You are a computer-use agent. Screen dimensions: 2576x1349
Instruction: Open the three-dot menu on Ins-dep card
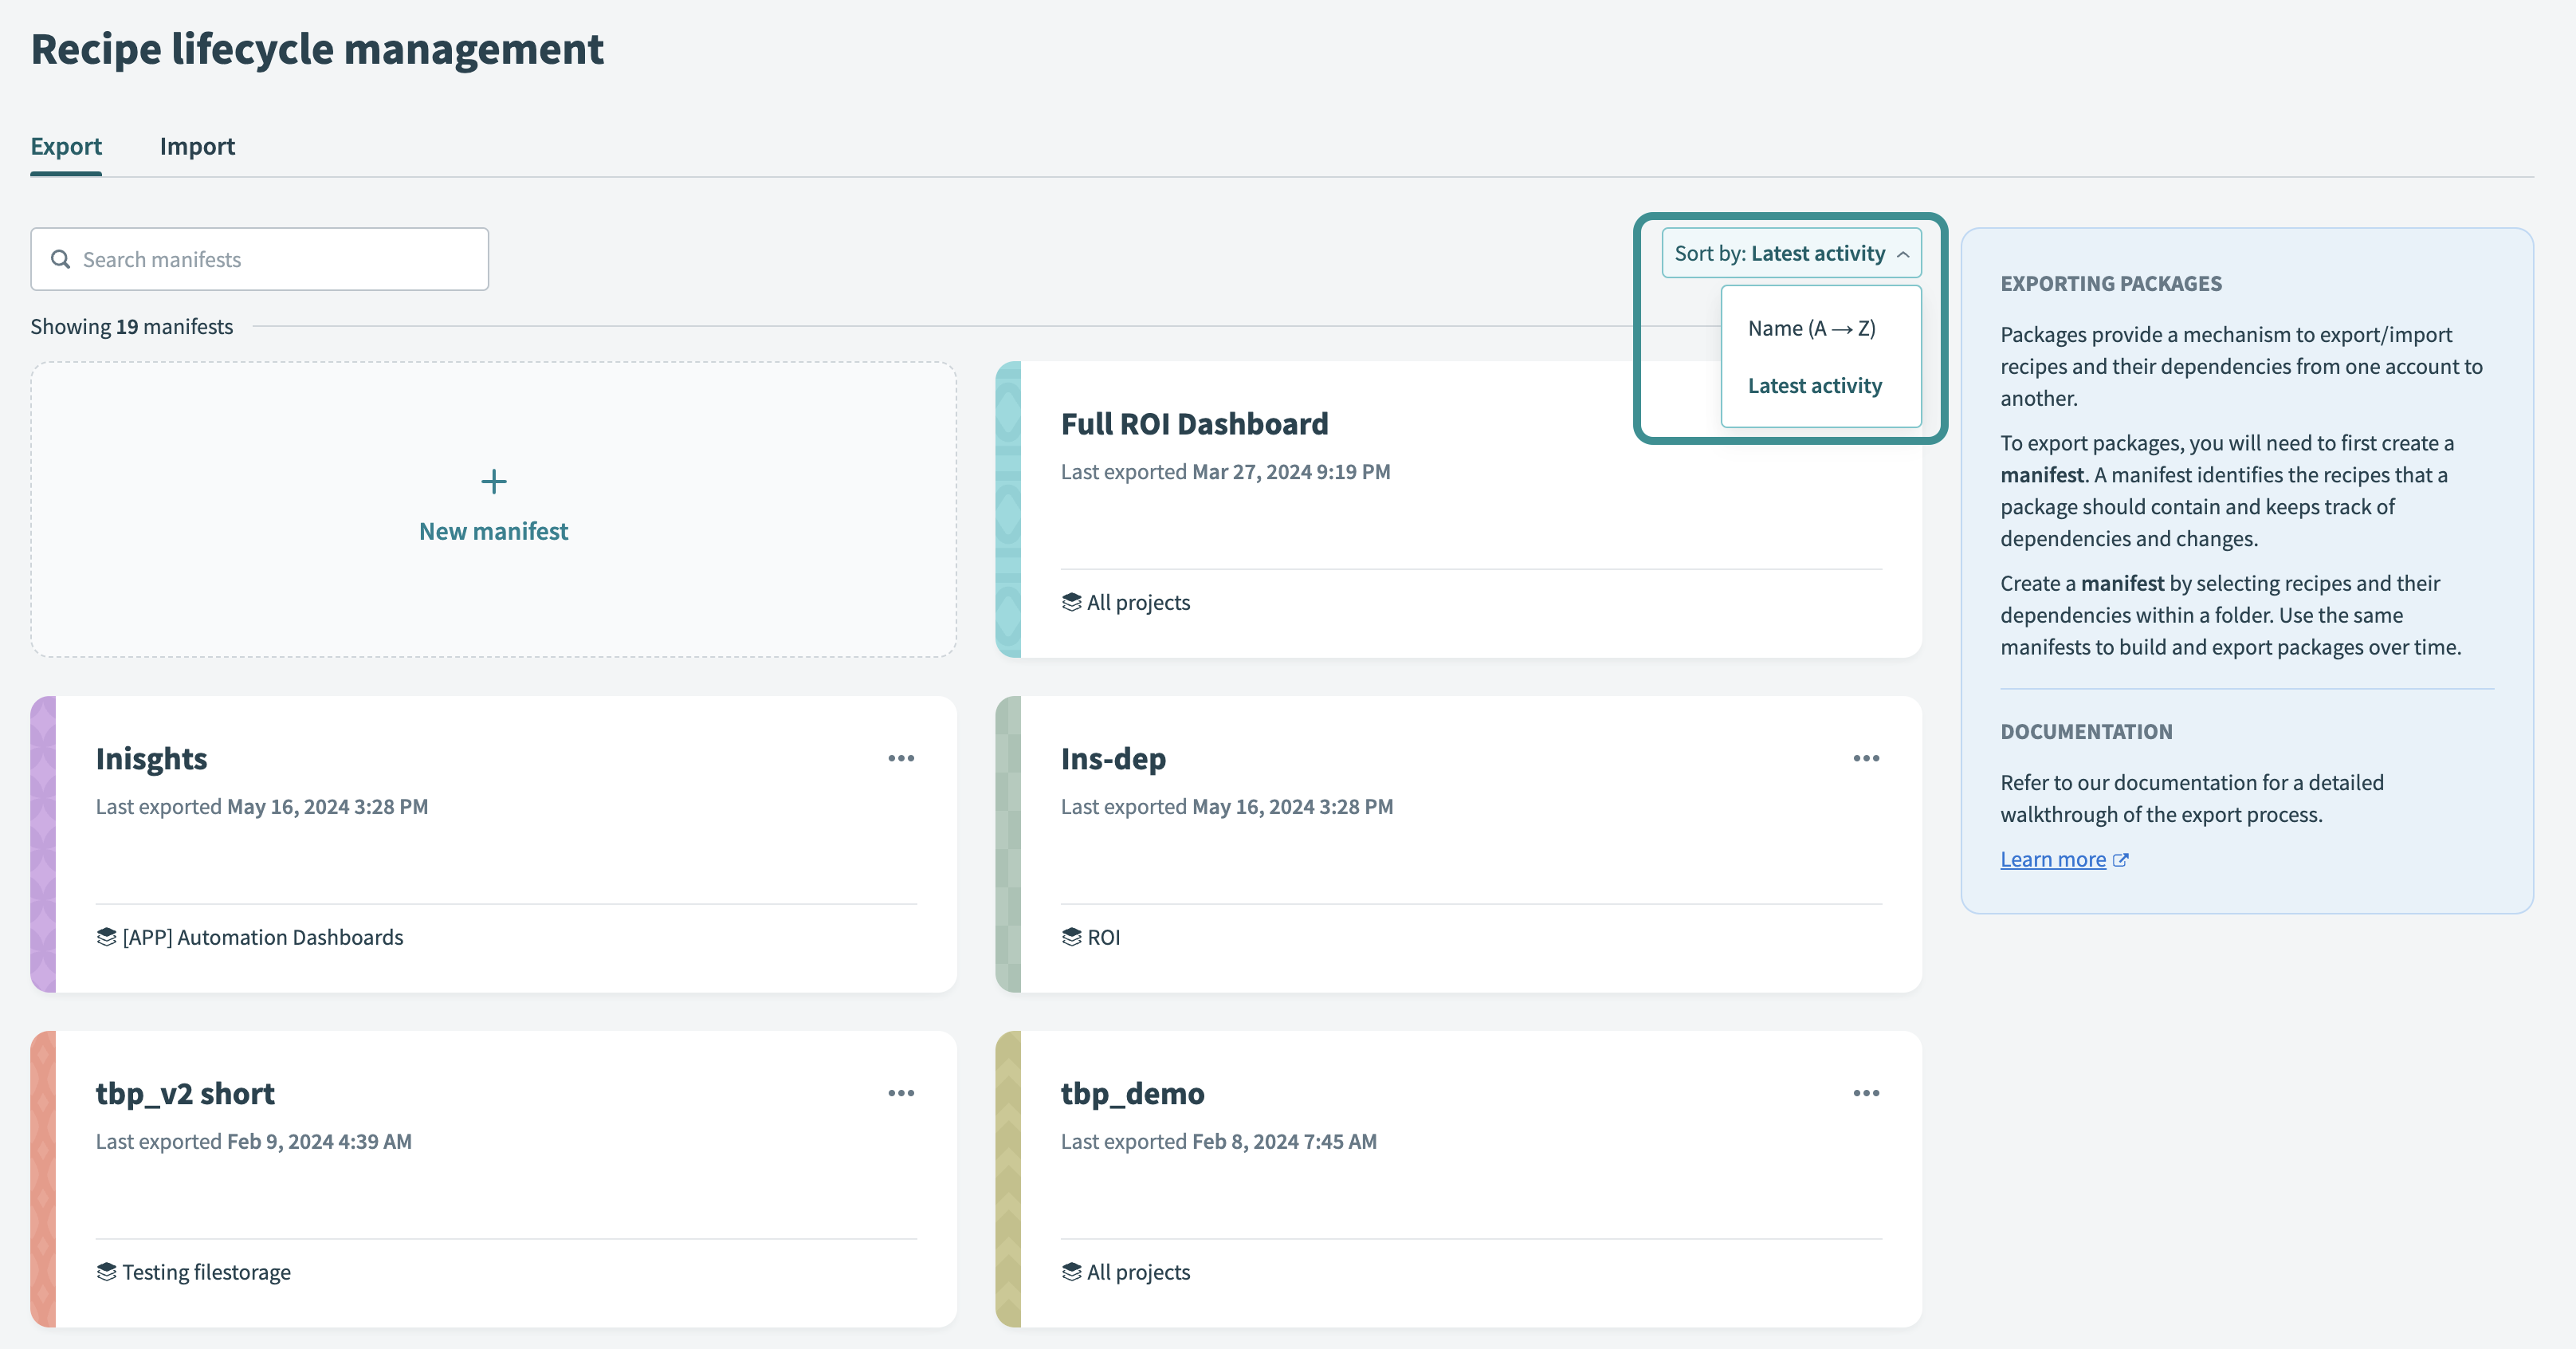point(1865,758)
